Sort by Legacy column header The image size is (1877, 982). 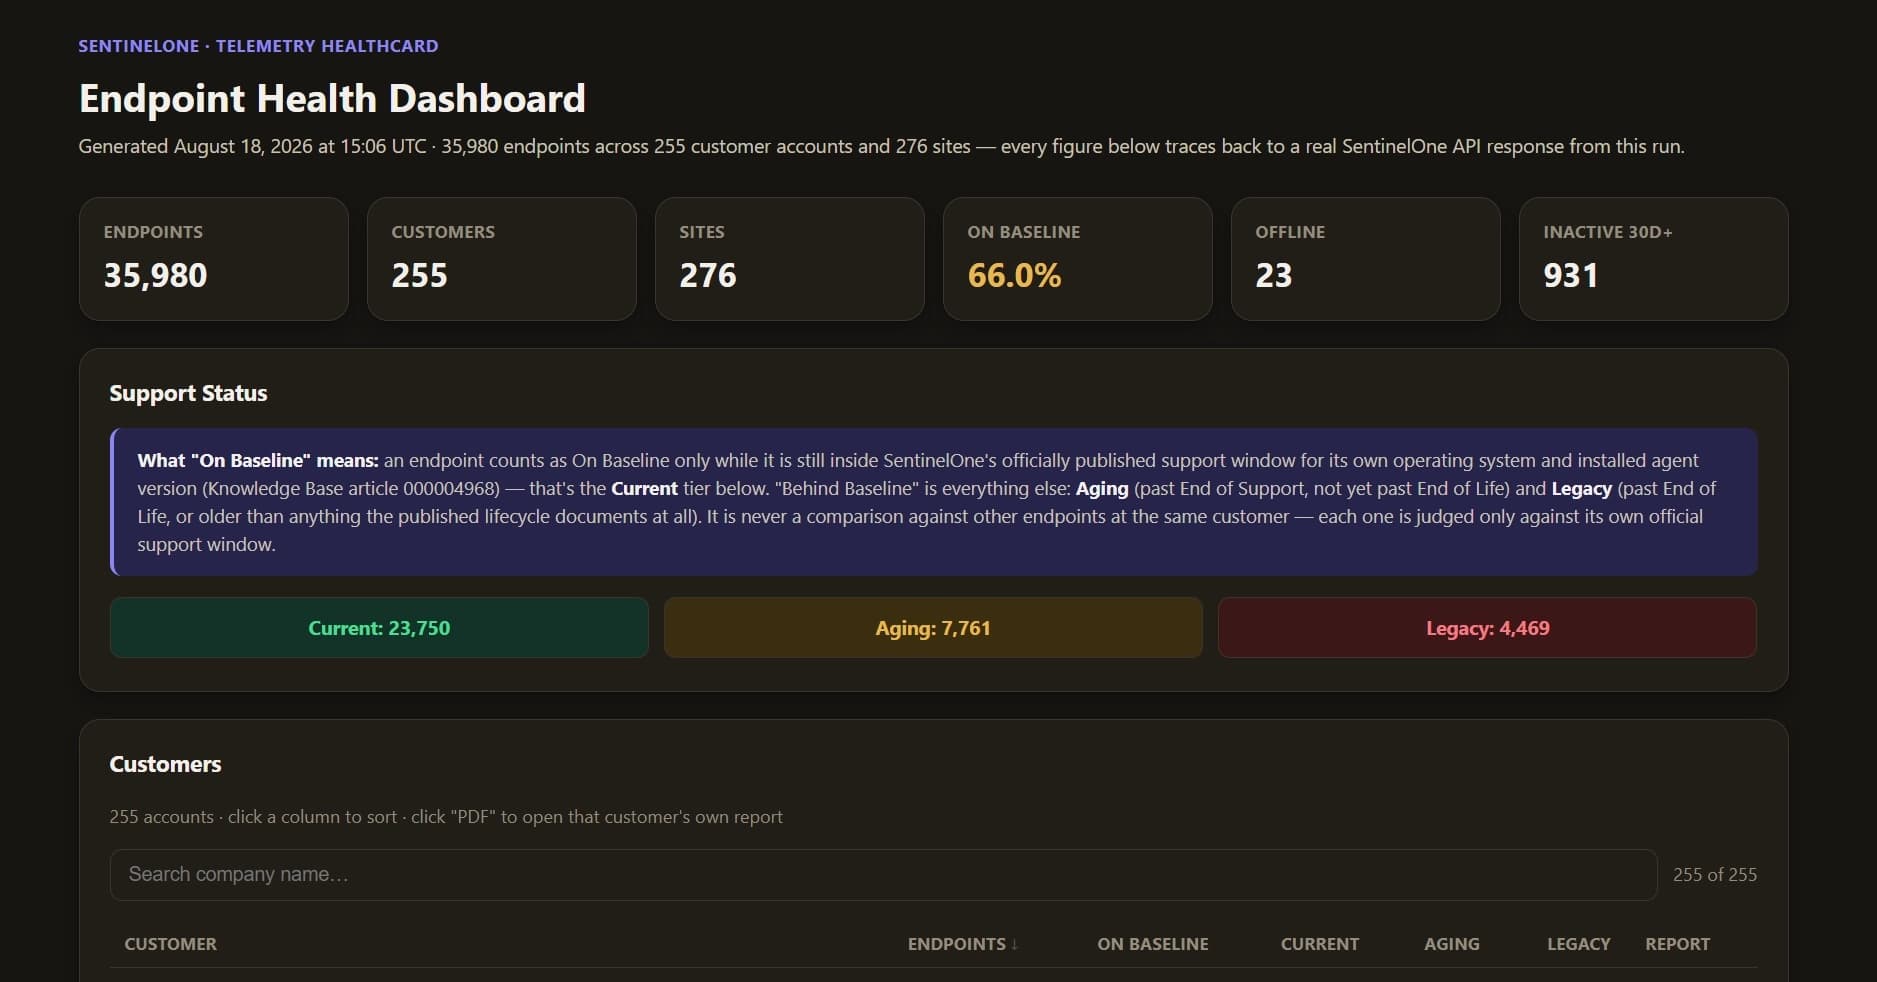(1578, 944)
